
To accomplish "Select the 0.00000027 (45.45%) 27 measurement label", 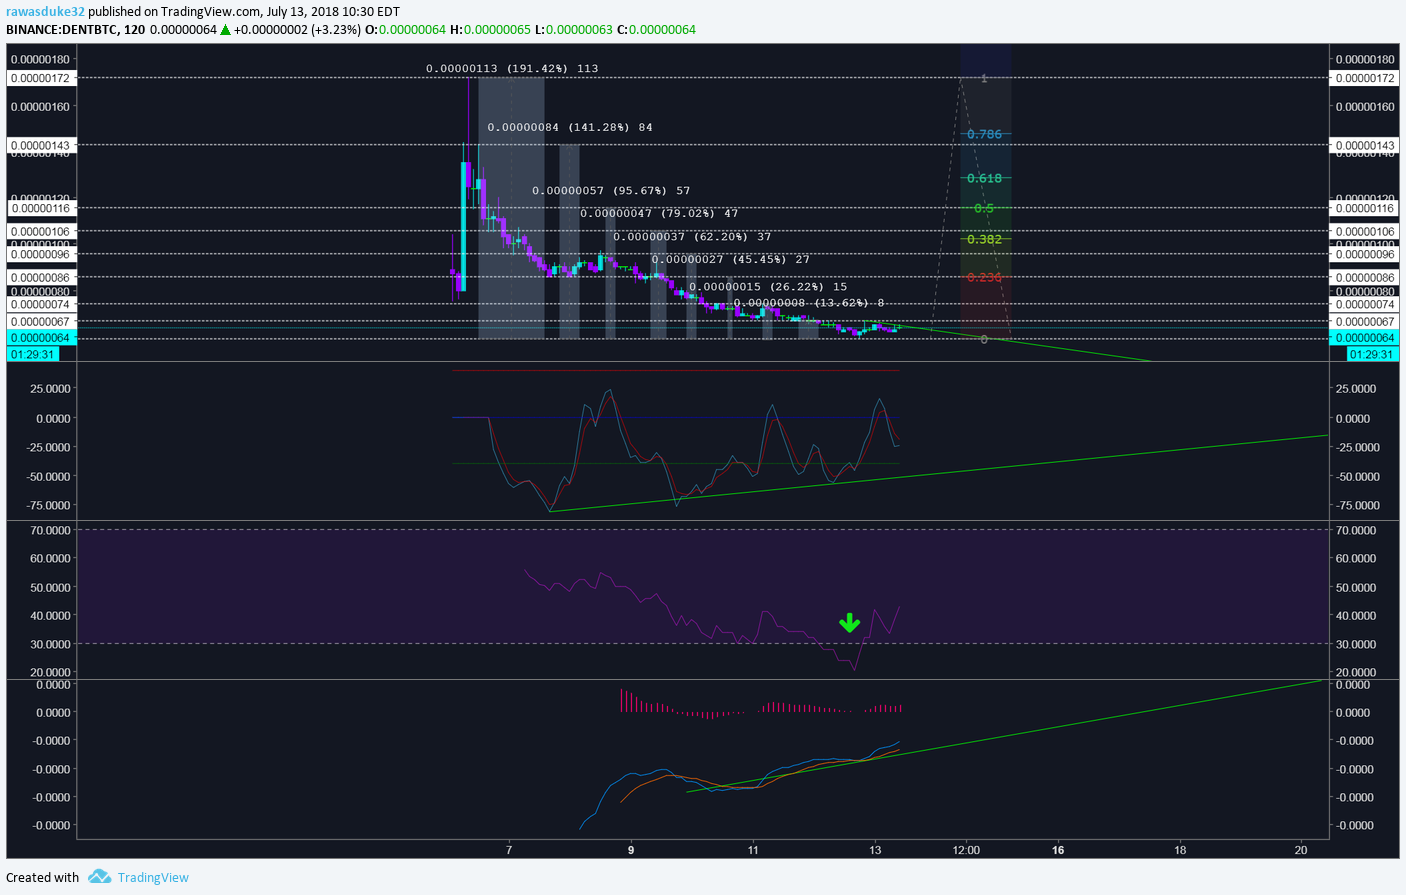I will (x=731, y=259).
